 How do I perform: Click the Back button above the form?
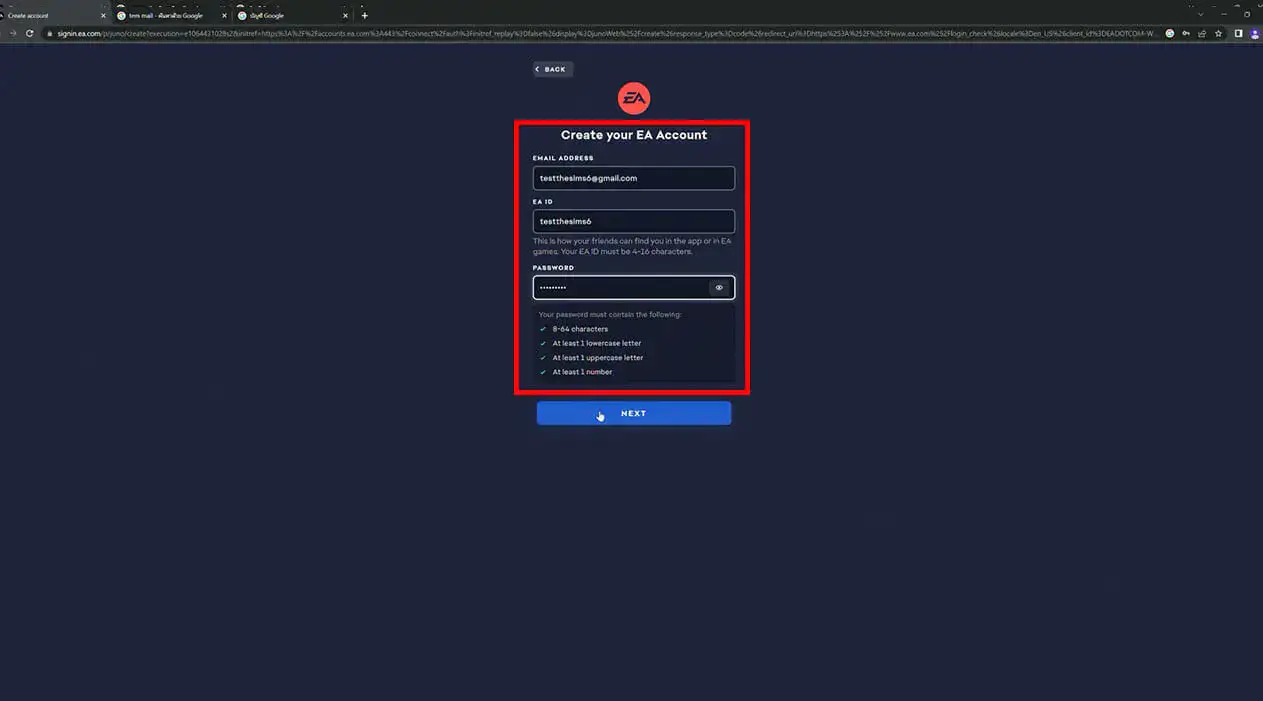pyautogui.click(x=552, y=69)
